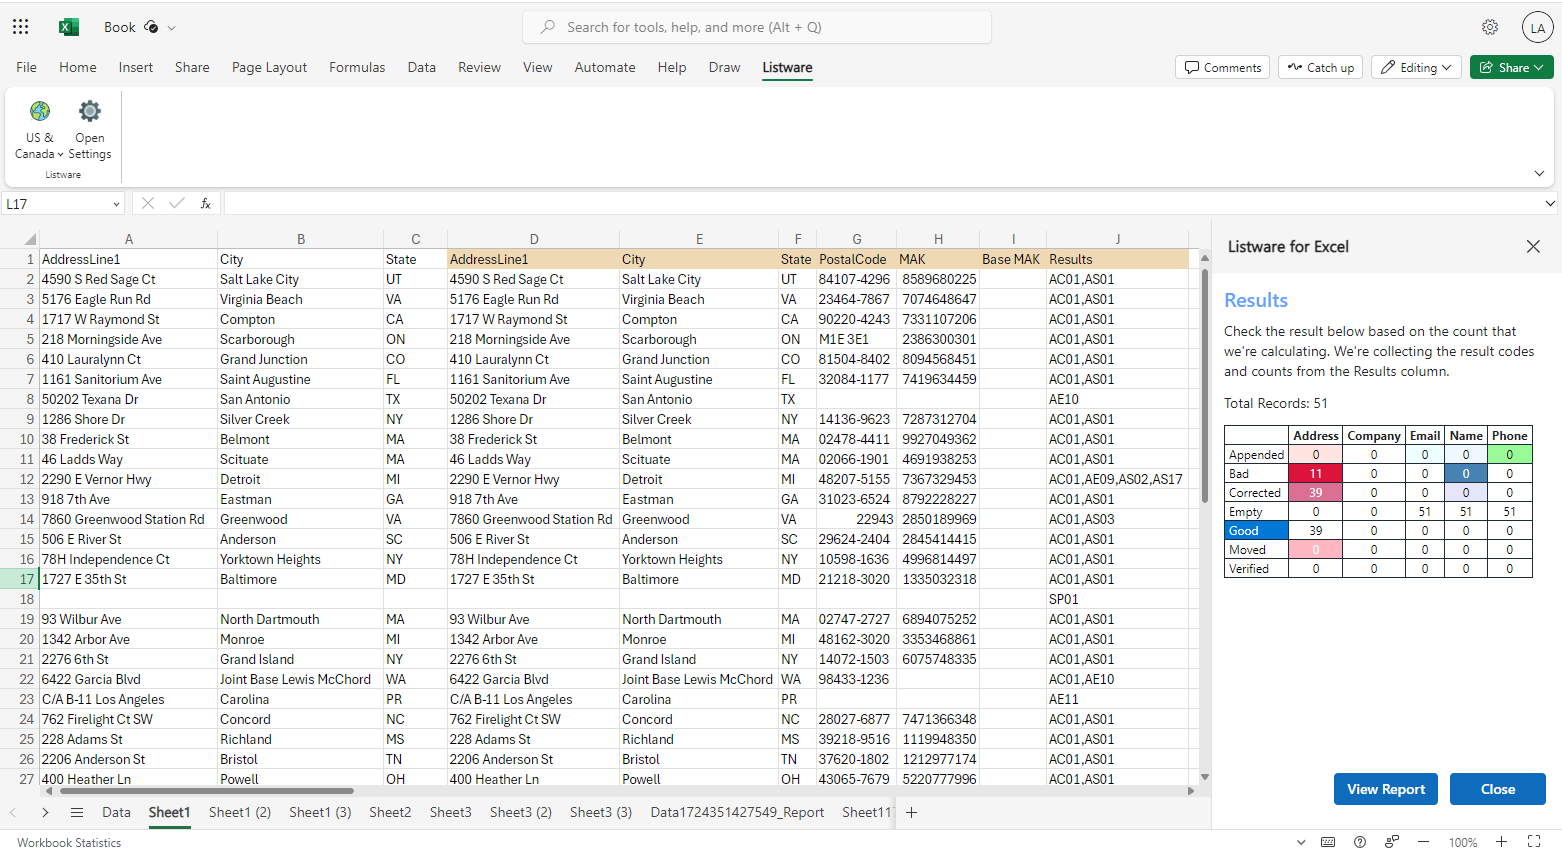This screenshot has height=851, width=1562.
Task: Click the vertical scrollbar down arrow
Action: pos(1204,777)
